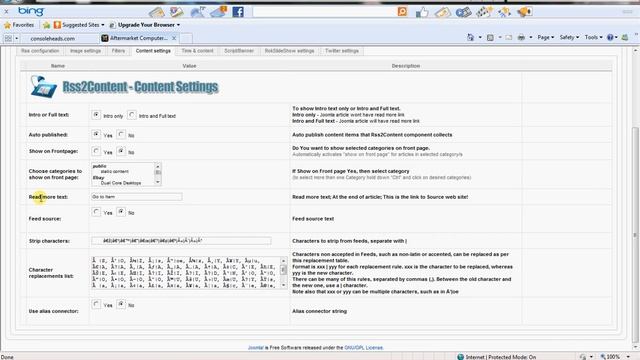Set Feed source to No
This screenshot has height=360, width=640.
click(x=121, y=212)
